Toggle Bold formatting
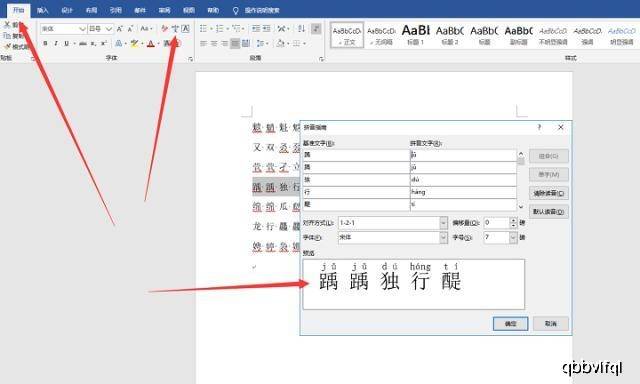The image size is (640, 384). [45, 43]
